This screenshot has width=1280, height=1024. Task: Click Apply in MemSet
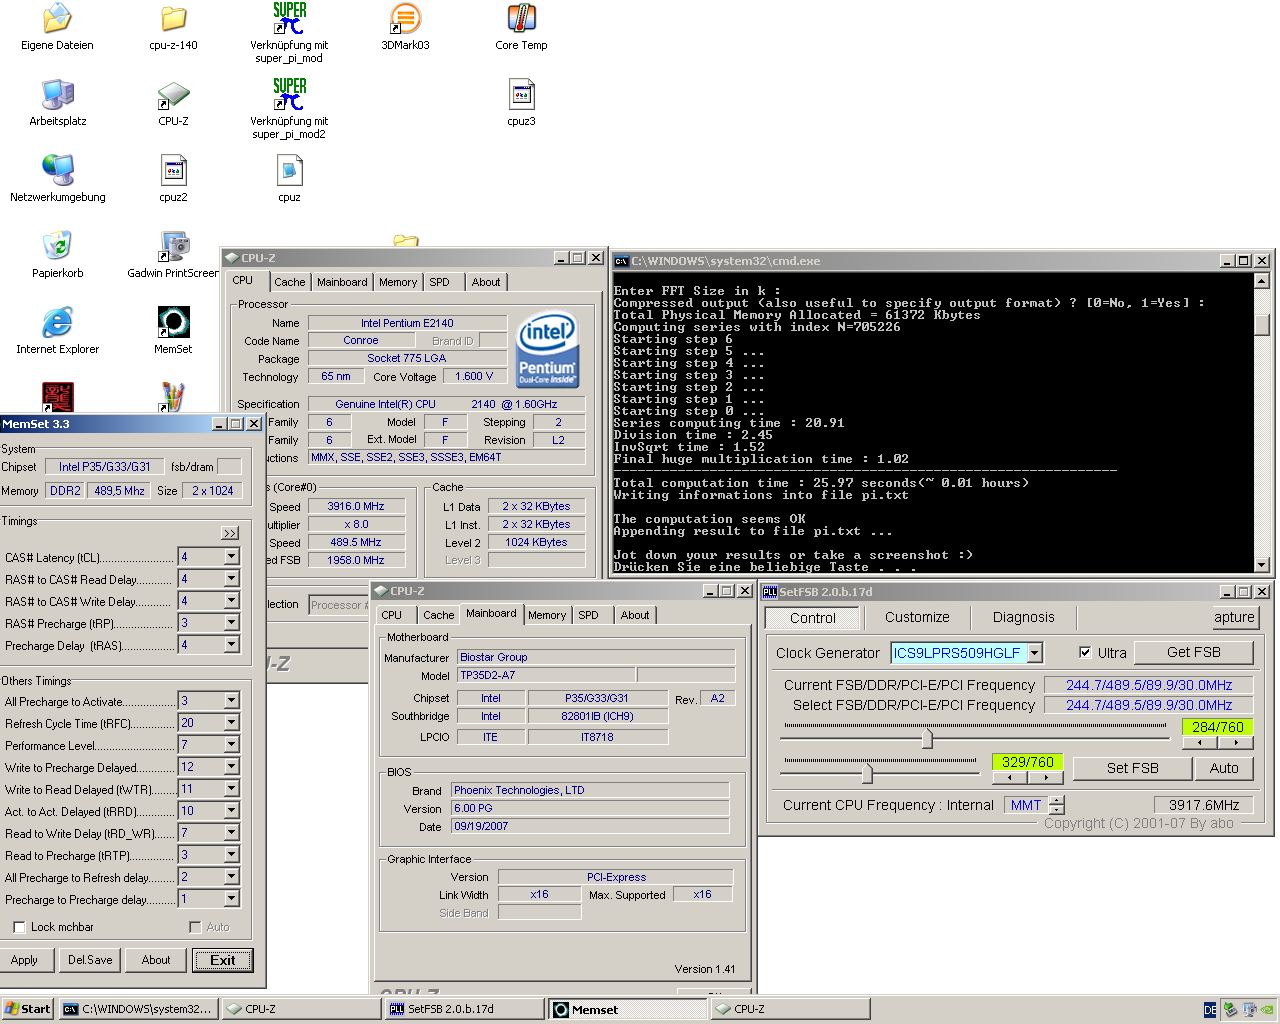[x=24, y=960]
